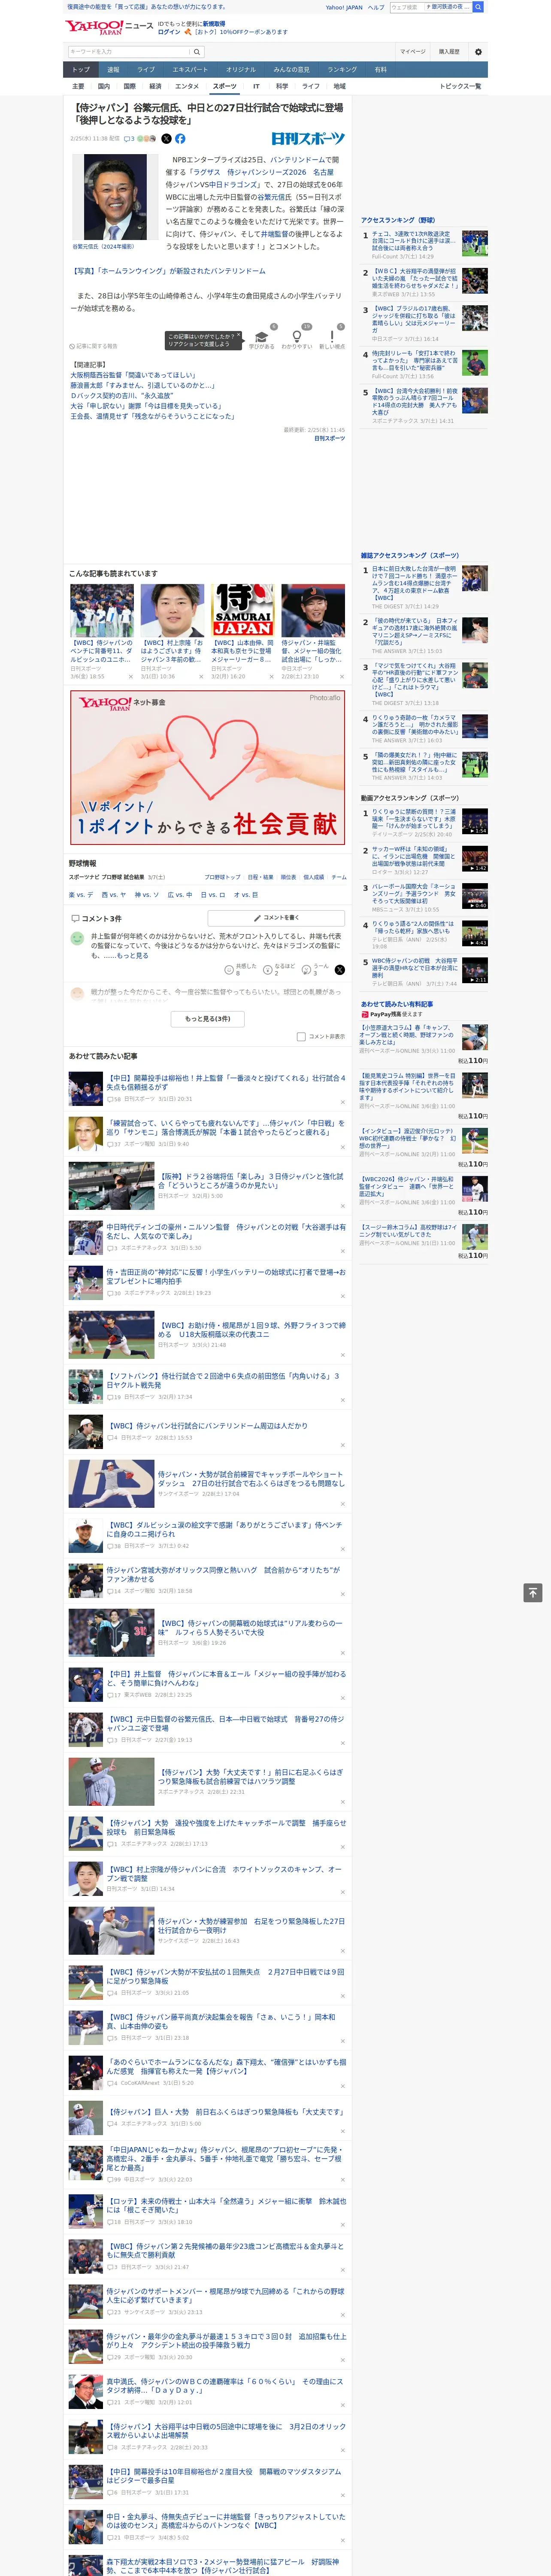Viewport: 551px width, 2576px height.
Task: React with 新しい視点 exclamation icon
Action: click(332, 338)
